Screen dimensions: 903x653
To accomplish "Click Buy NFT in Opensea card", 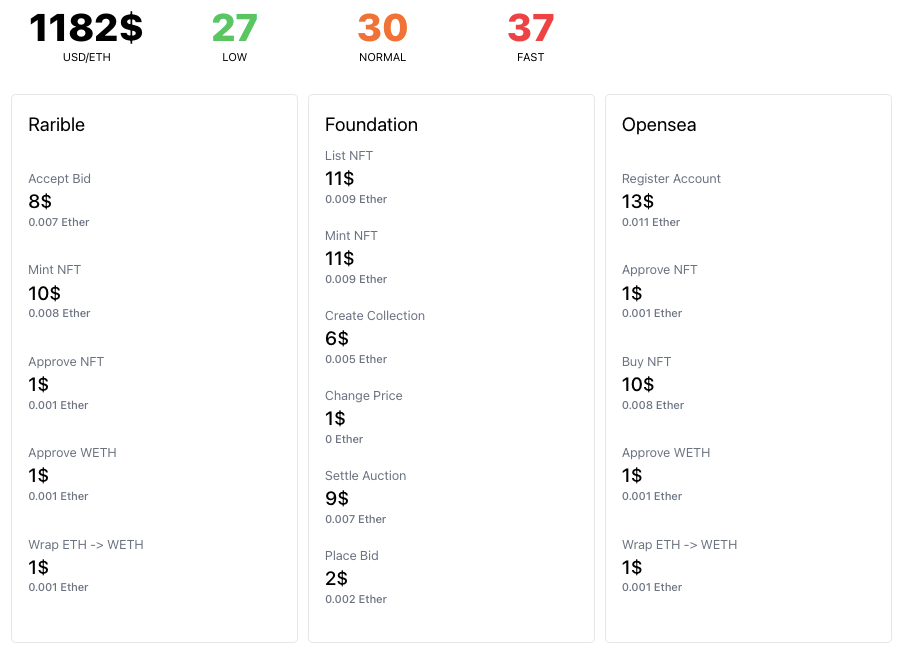I will tap(646, 362).
